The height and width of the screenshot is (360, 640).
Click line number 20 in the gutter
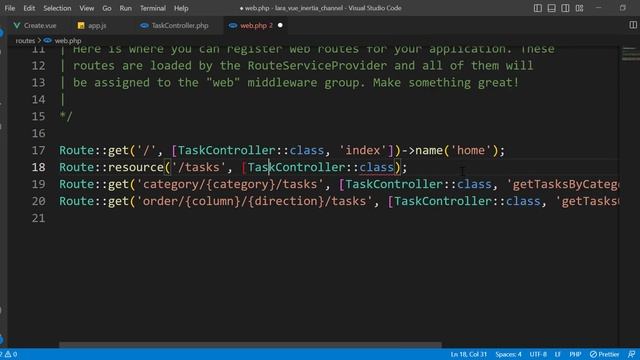pyautogui.click(x=38, y=201)
